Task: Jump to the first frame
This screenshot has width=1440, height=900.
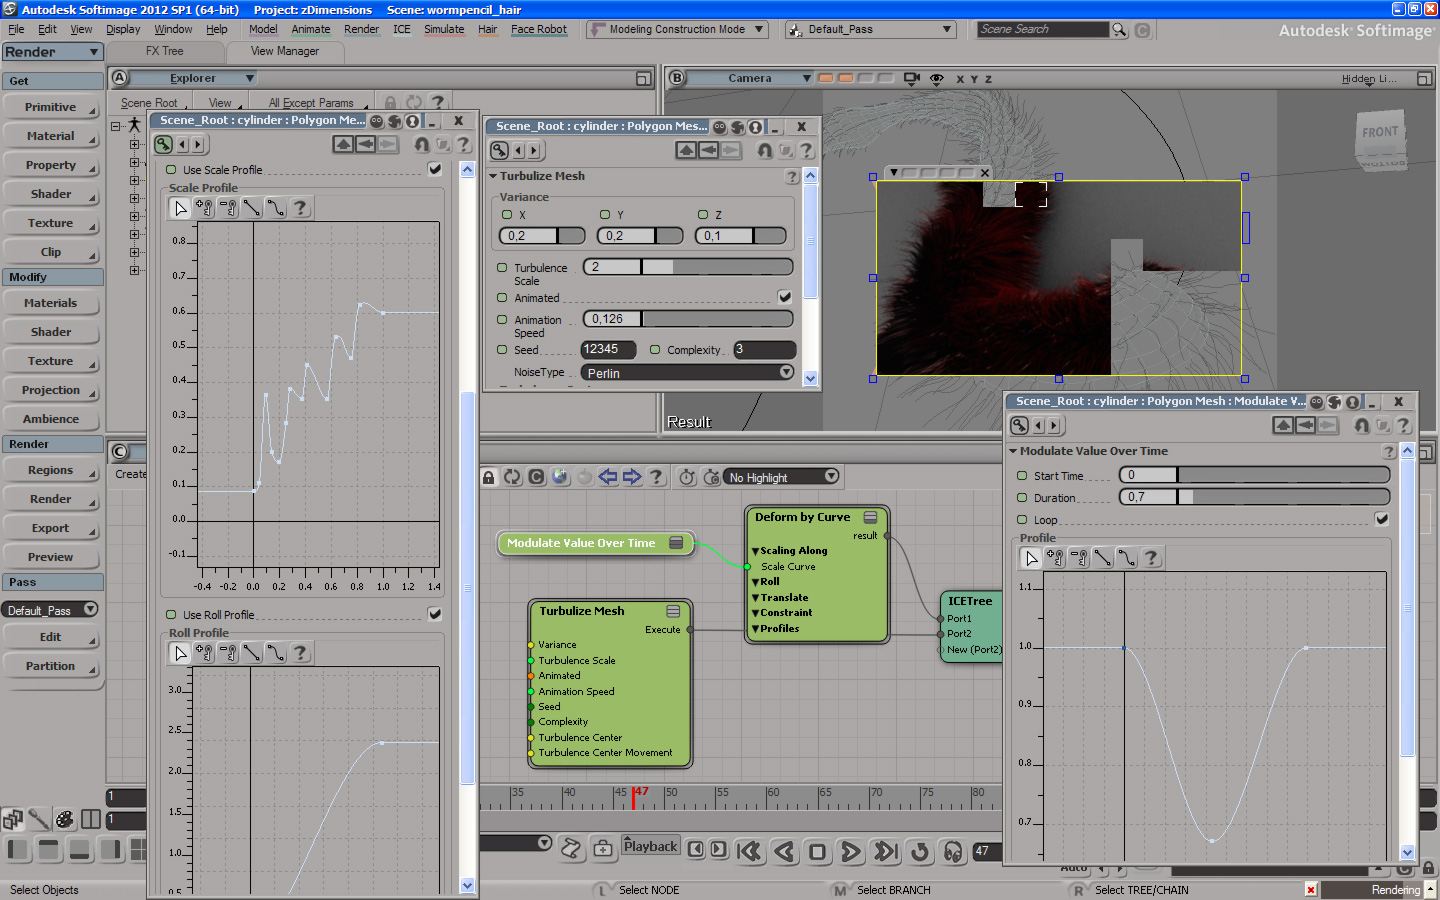Action: click(x=748, y=851)
